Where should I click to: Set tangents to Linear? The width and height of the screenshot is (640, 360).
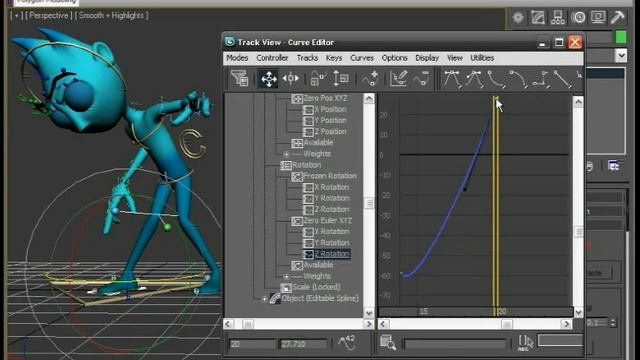[562, 79]
